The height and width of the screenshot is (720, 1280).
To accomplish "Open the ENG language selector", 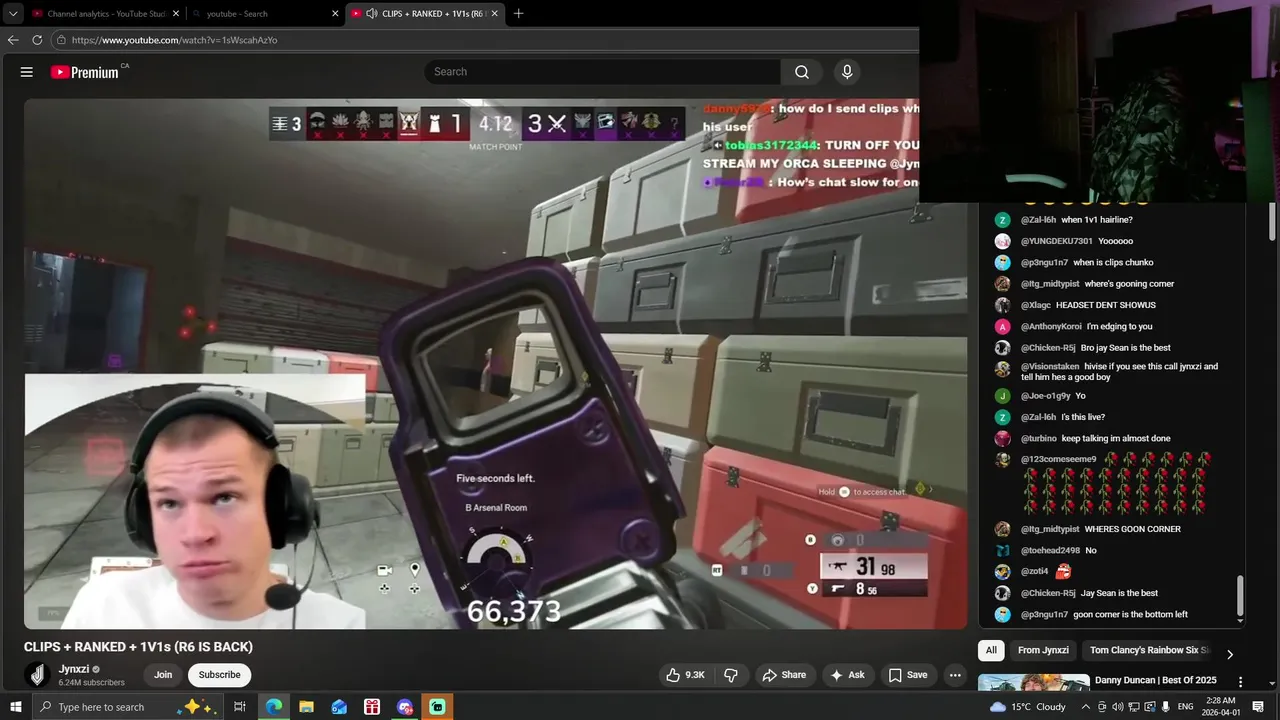I will 1187,707.
